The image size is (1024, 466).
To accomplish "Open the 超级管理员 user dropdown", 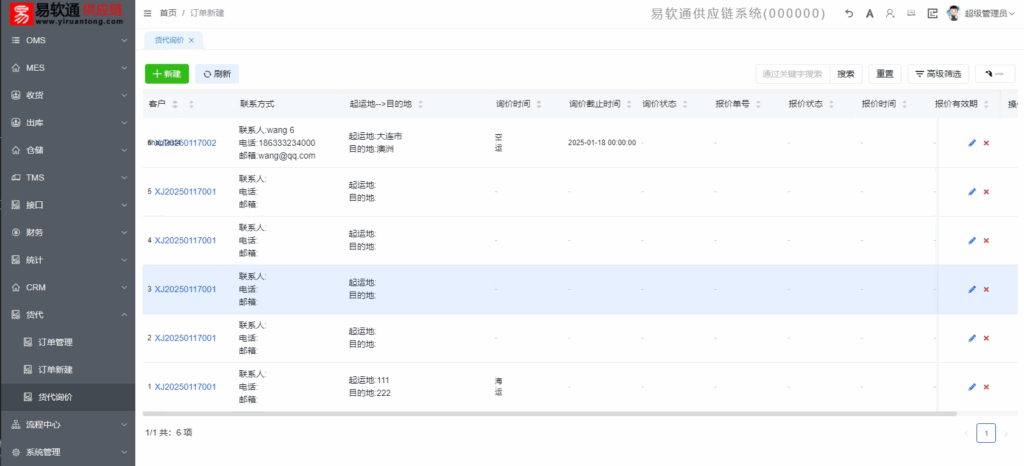I will click(989, 13).
